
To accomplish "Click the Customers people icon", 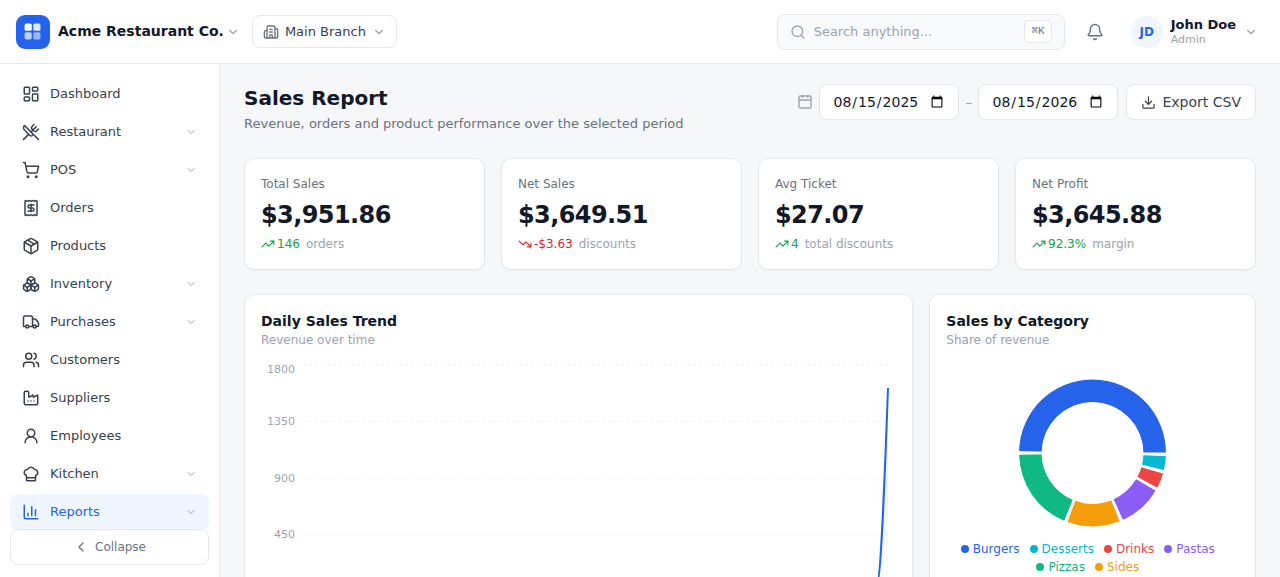I will [x=31, y=360].
